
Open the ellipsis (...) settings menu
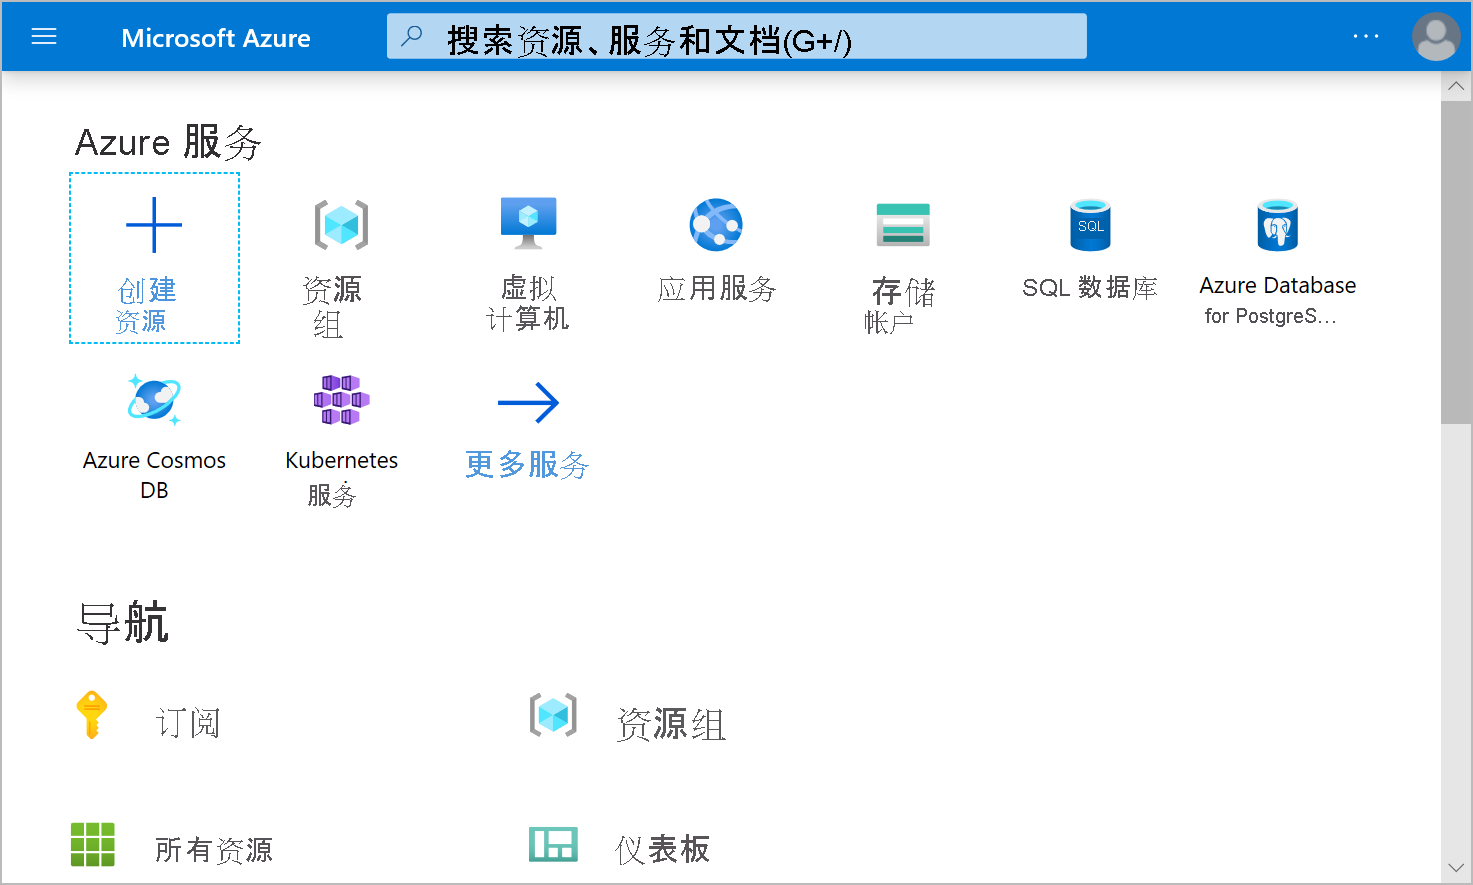(1366, 36)
